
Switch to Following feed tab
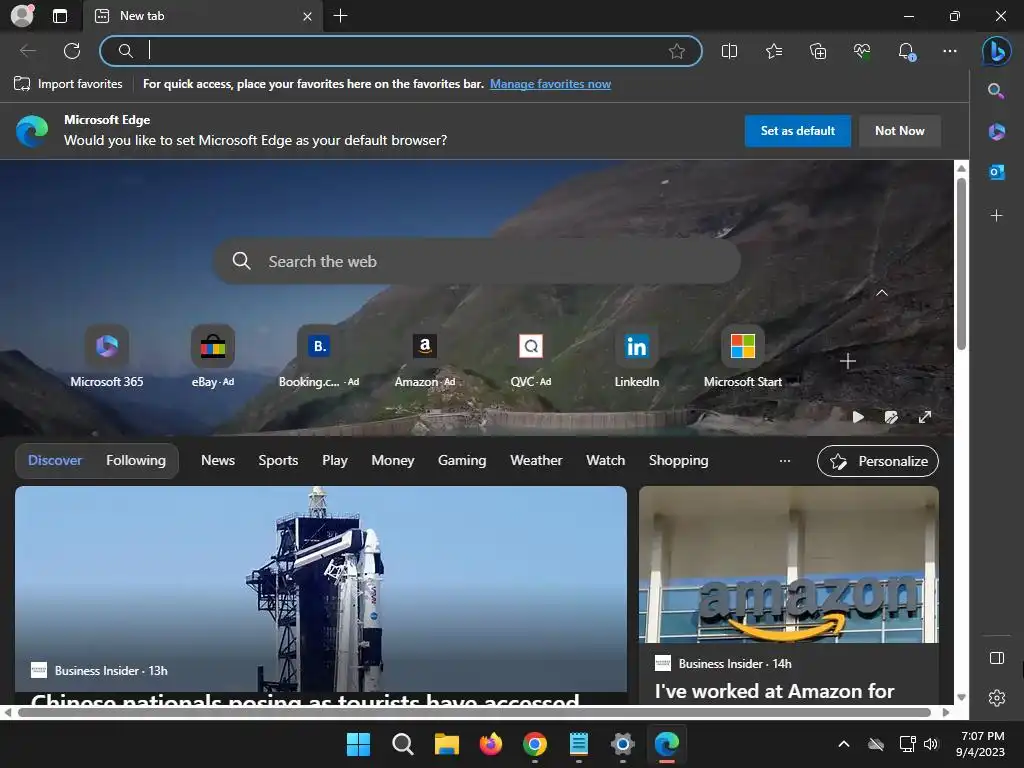(x=136, y=460)
